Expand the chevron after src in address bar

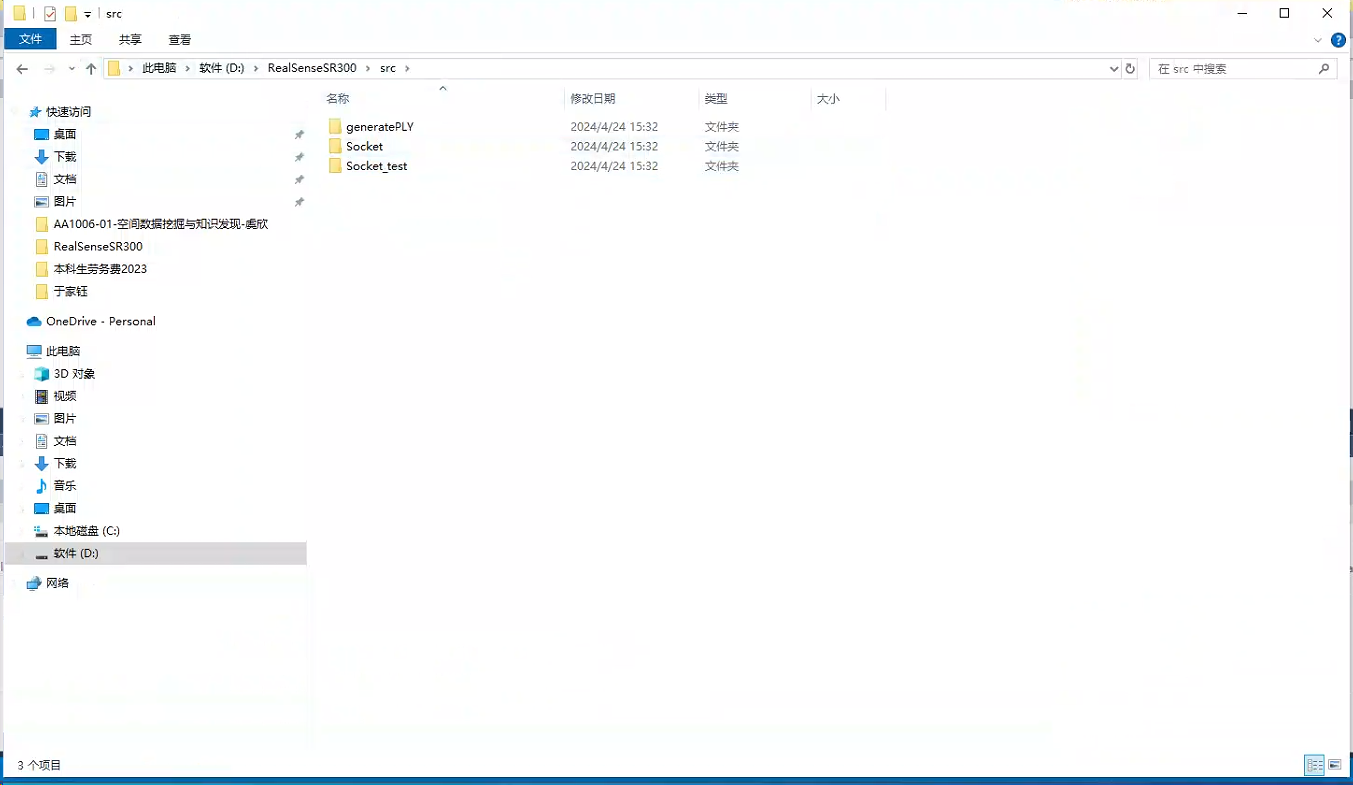pyautogui.click(x=407, y=68)
